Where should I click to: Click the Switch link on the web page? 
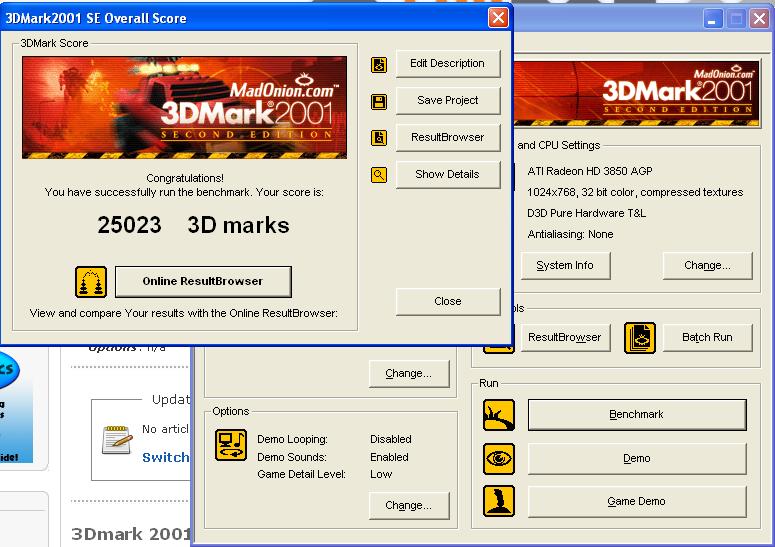[x=166, y=458]
